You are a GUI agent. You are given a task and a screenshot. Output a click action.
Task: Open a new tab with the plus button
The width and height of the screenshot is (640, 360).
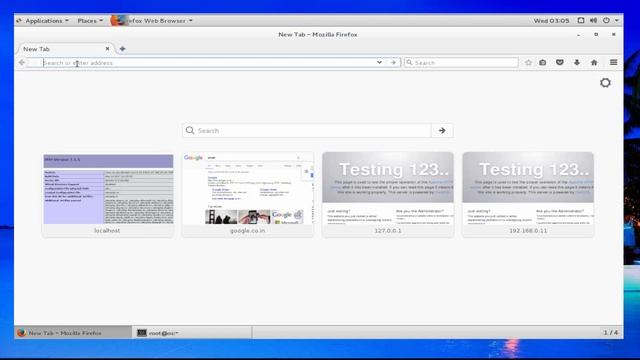pos(122,49)
